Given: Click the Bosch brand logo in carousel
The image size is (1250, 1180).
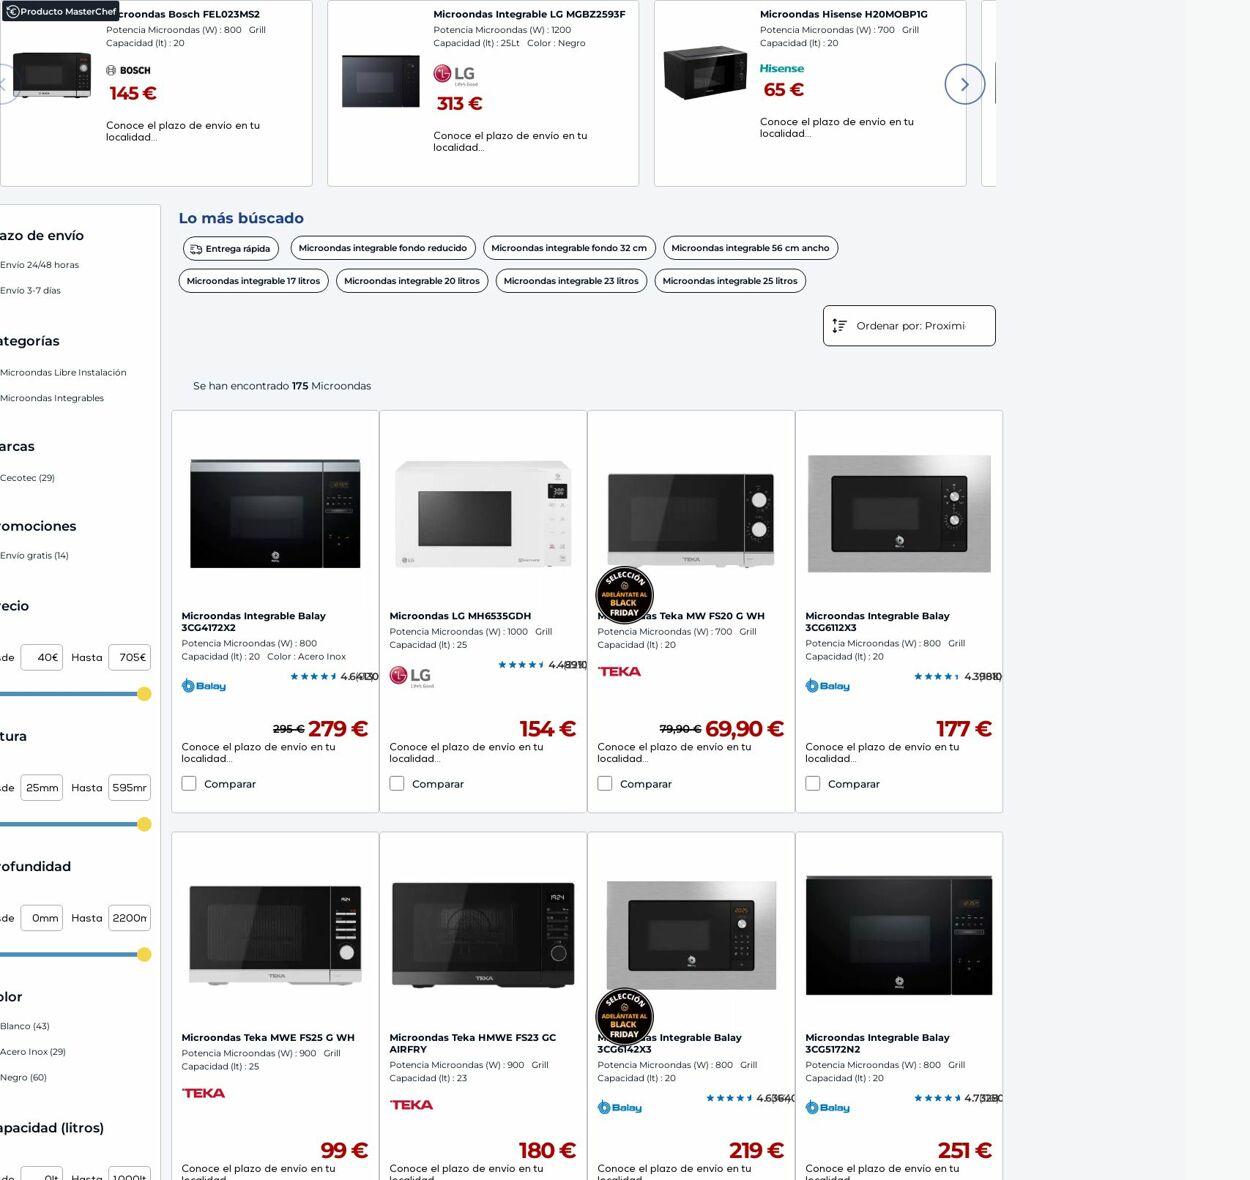Looking at the screenshot, I should pyautogui.click(x=128, y=71).
